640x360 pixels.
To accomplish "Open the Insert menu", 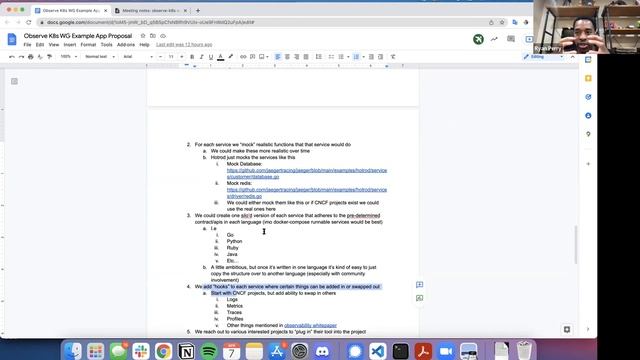I will click(x=70, y=44).
